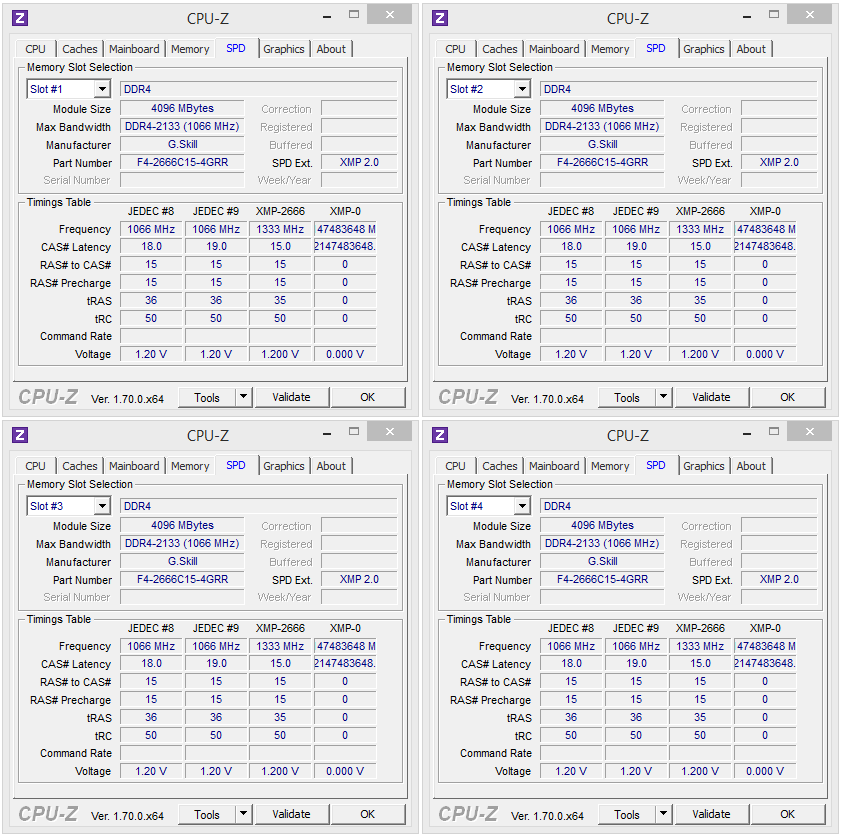The height and width of the screenshot is (837, 844).
Task: Click the CPU-Z logo icon in Slot #1 window
Action: point(20,18)
